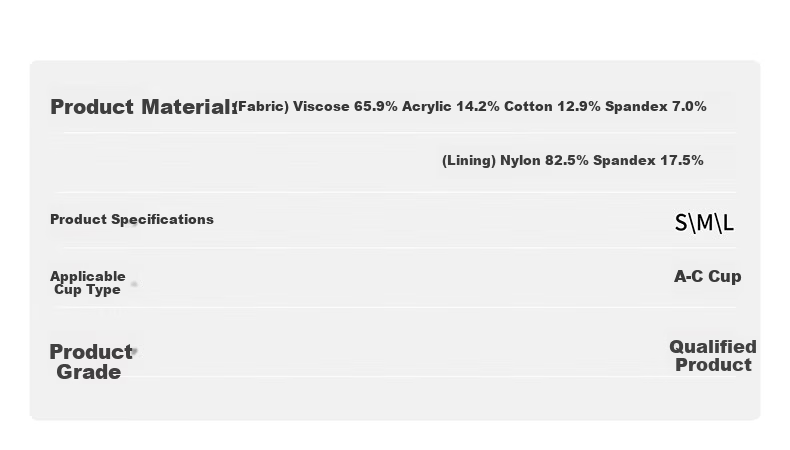Choose the S size letter
Image resolution: width=790 pixels, height=450 pixels.
pyautogui.click(x=681, y=223)
